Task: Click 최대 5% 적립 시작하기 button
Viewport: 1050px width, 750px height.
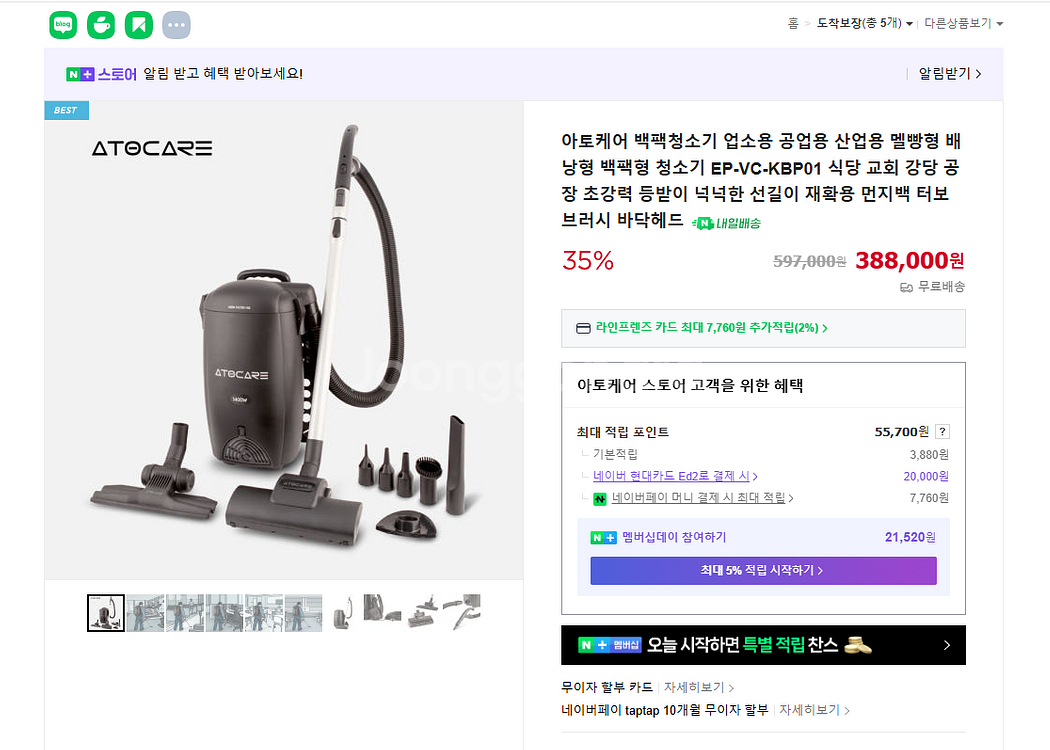Action: (x=763, y=571)
